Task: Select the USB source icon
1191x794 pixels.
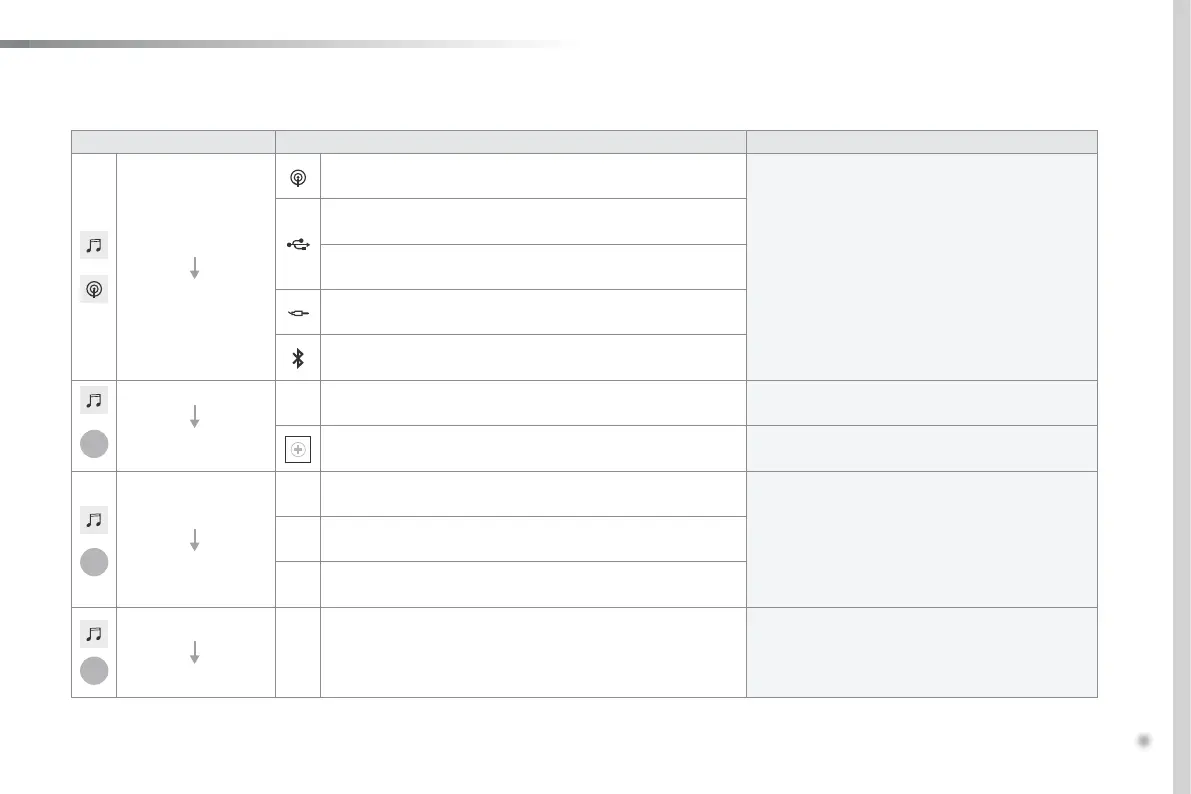Action: [298, 243]
